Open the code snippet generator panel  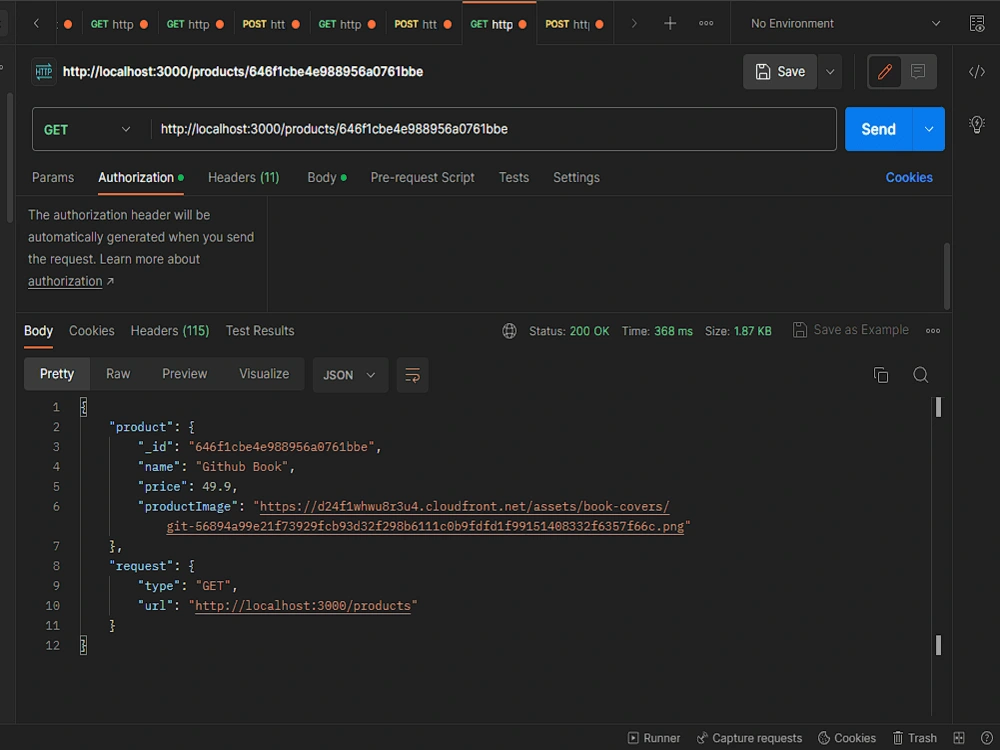(978, 71)
